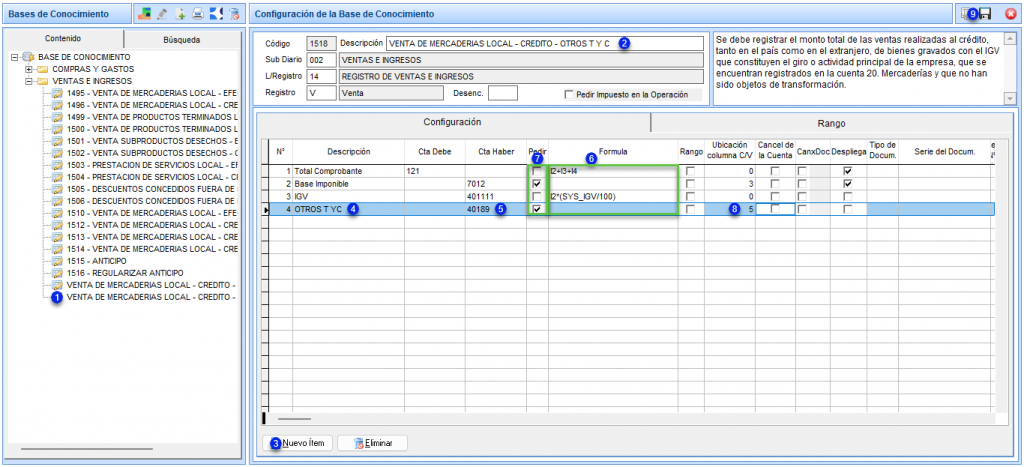The height and width of the screenshot is (467, 1024).
Task: Click formula cell I2*(SYS_IGV/100)
Action: (x=613, y=197)
